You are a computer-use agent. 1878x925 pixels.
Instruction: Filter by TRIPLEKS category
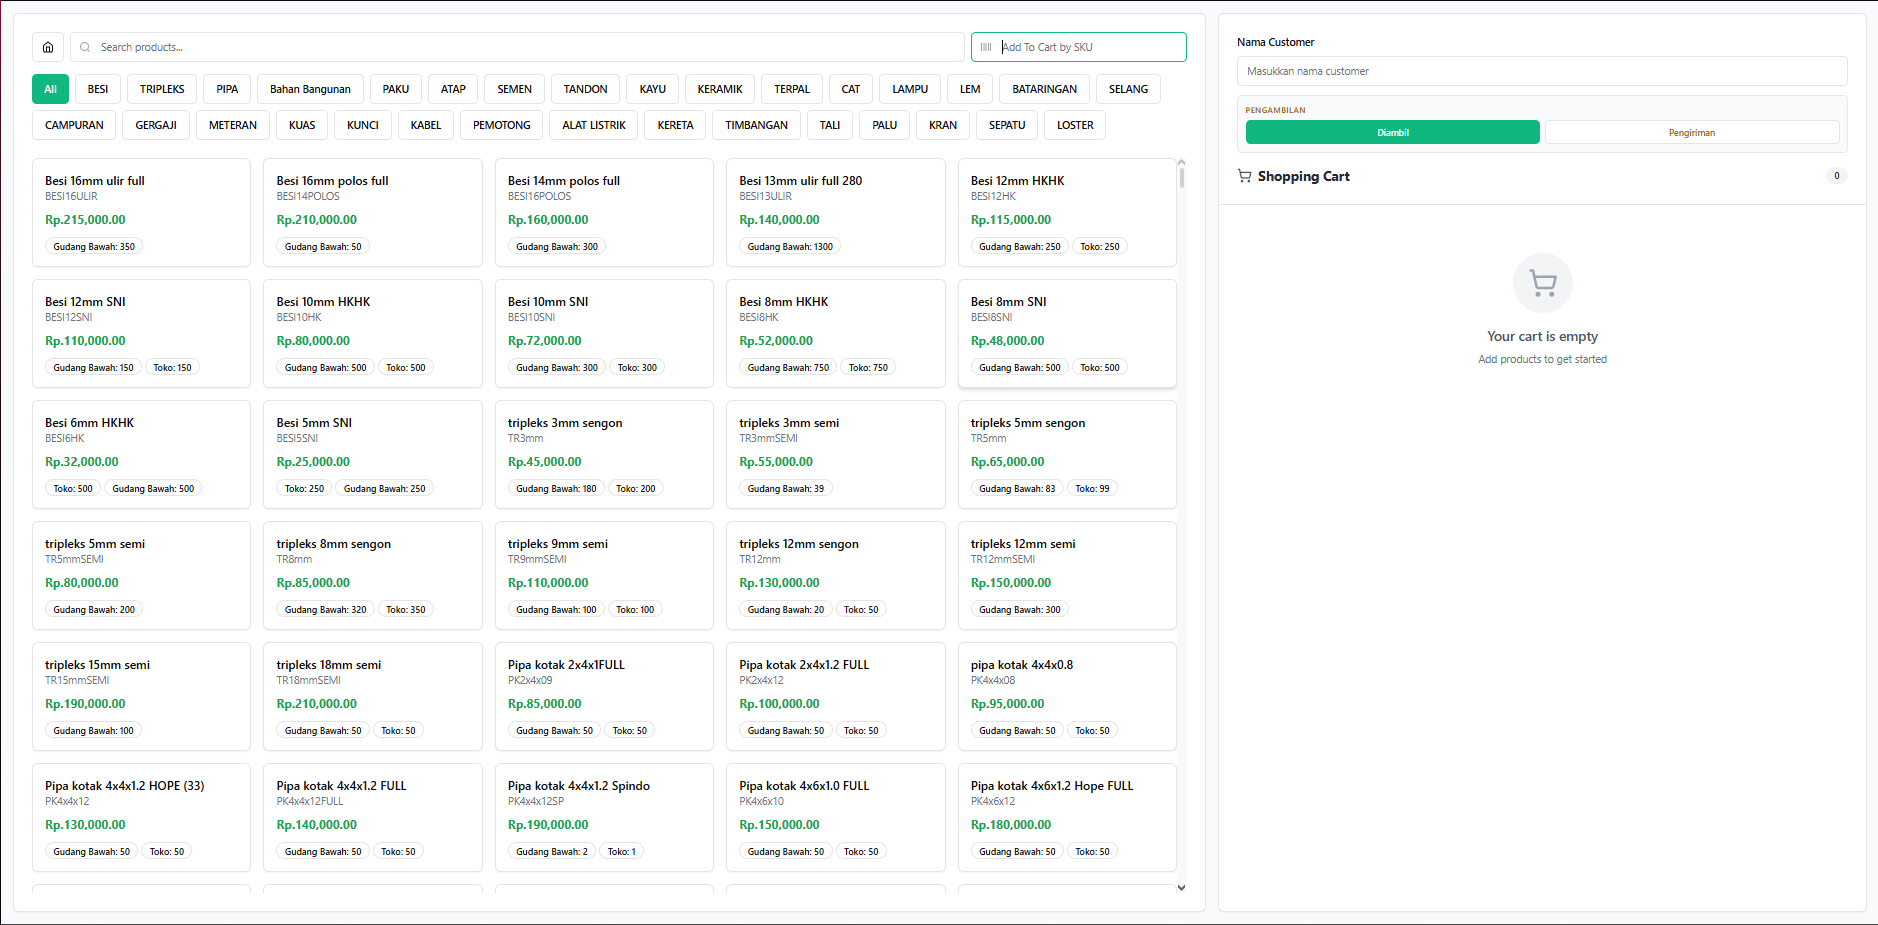pyautogui.click(x=162, y=89)
